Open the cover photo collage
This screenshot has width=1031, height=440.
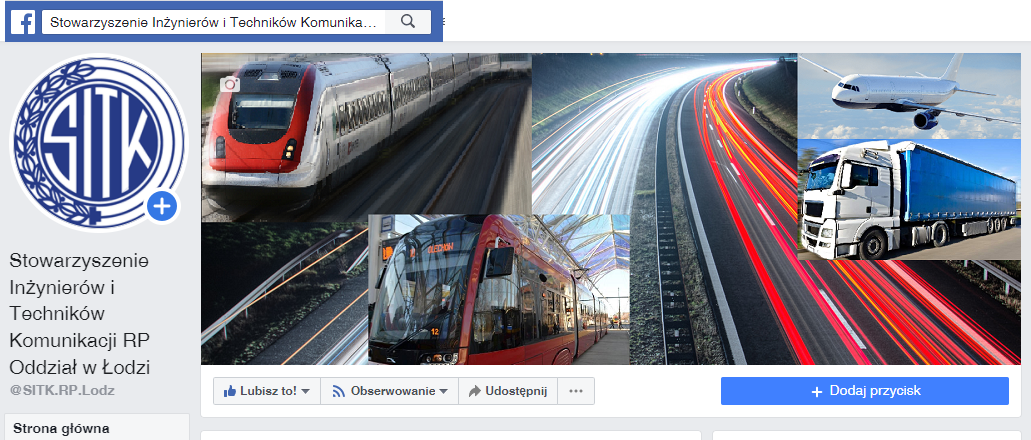click(611, 208)
